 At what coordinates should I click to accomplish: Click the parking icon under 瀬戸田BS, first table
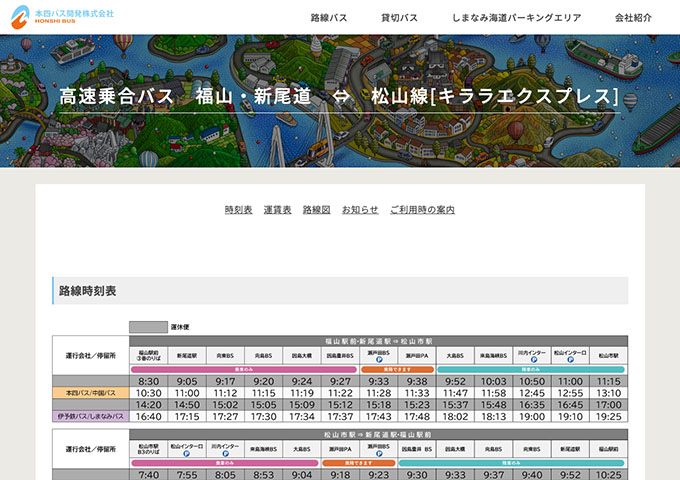(379, 359)
